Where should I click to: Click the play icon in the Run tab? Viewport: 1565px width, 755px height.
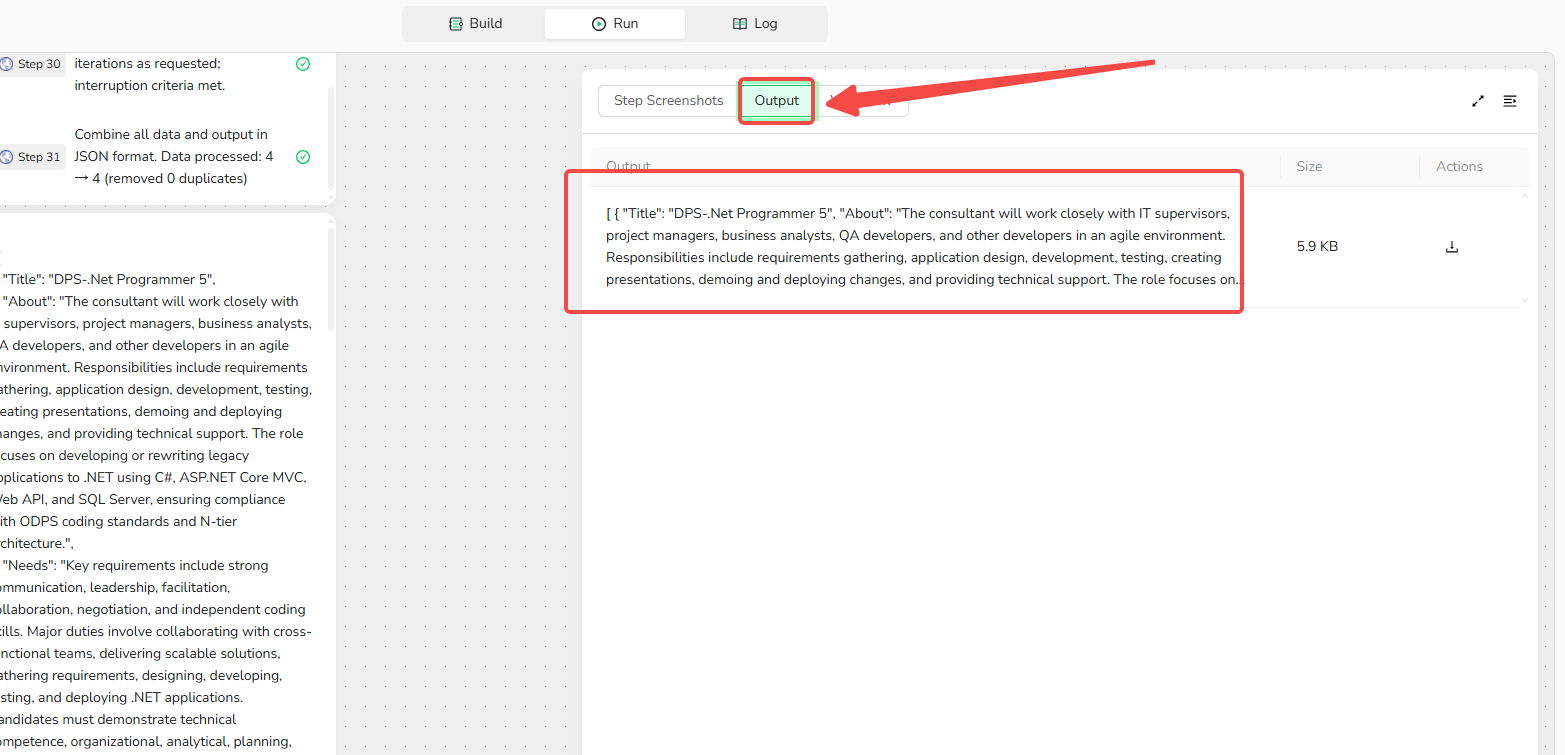[x=599, y=24]
